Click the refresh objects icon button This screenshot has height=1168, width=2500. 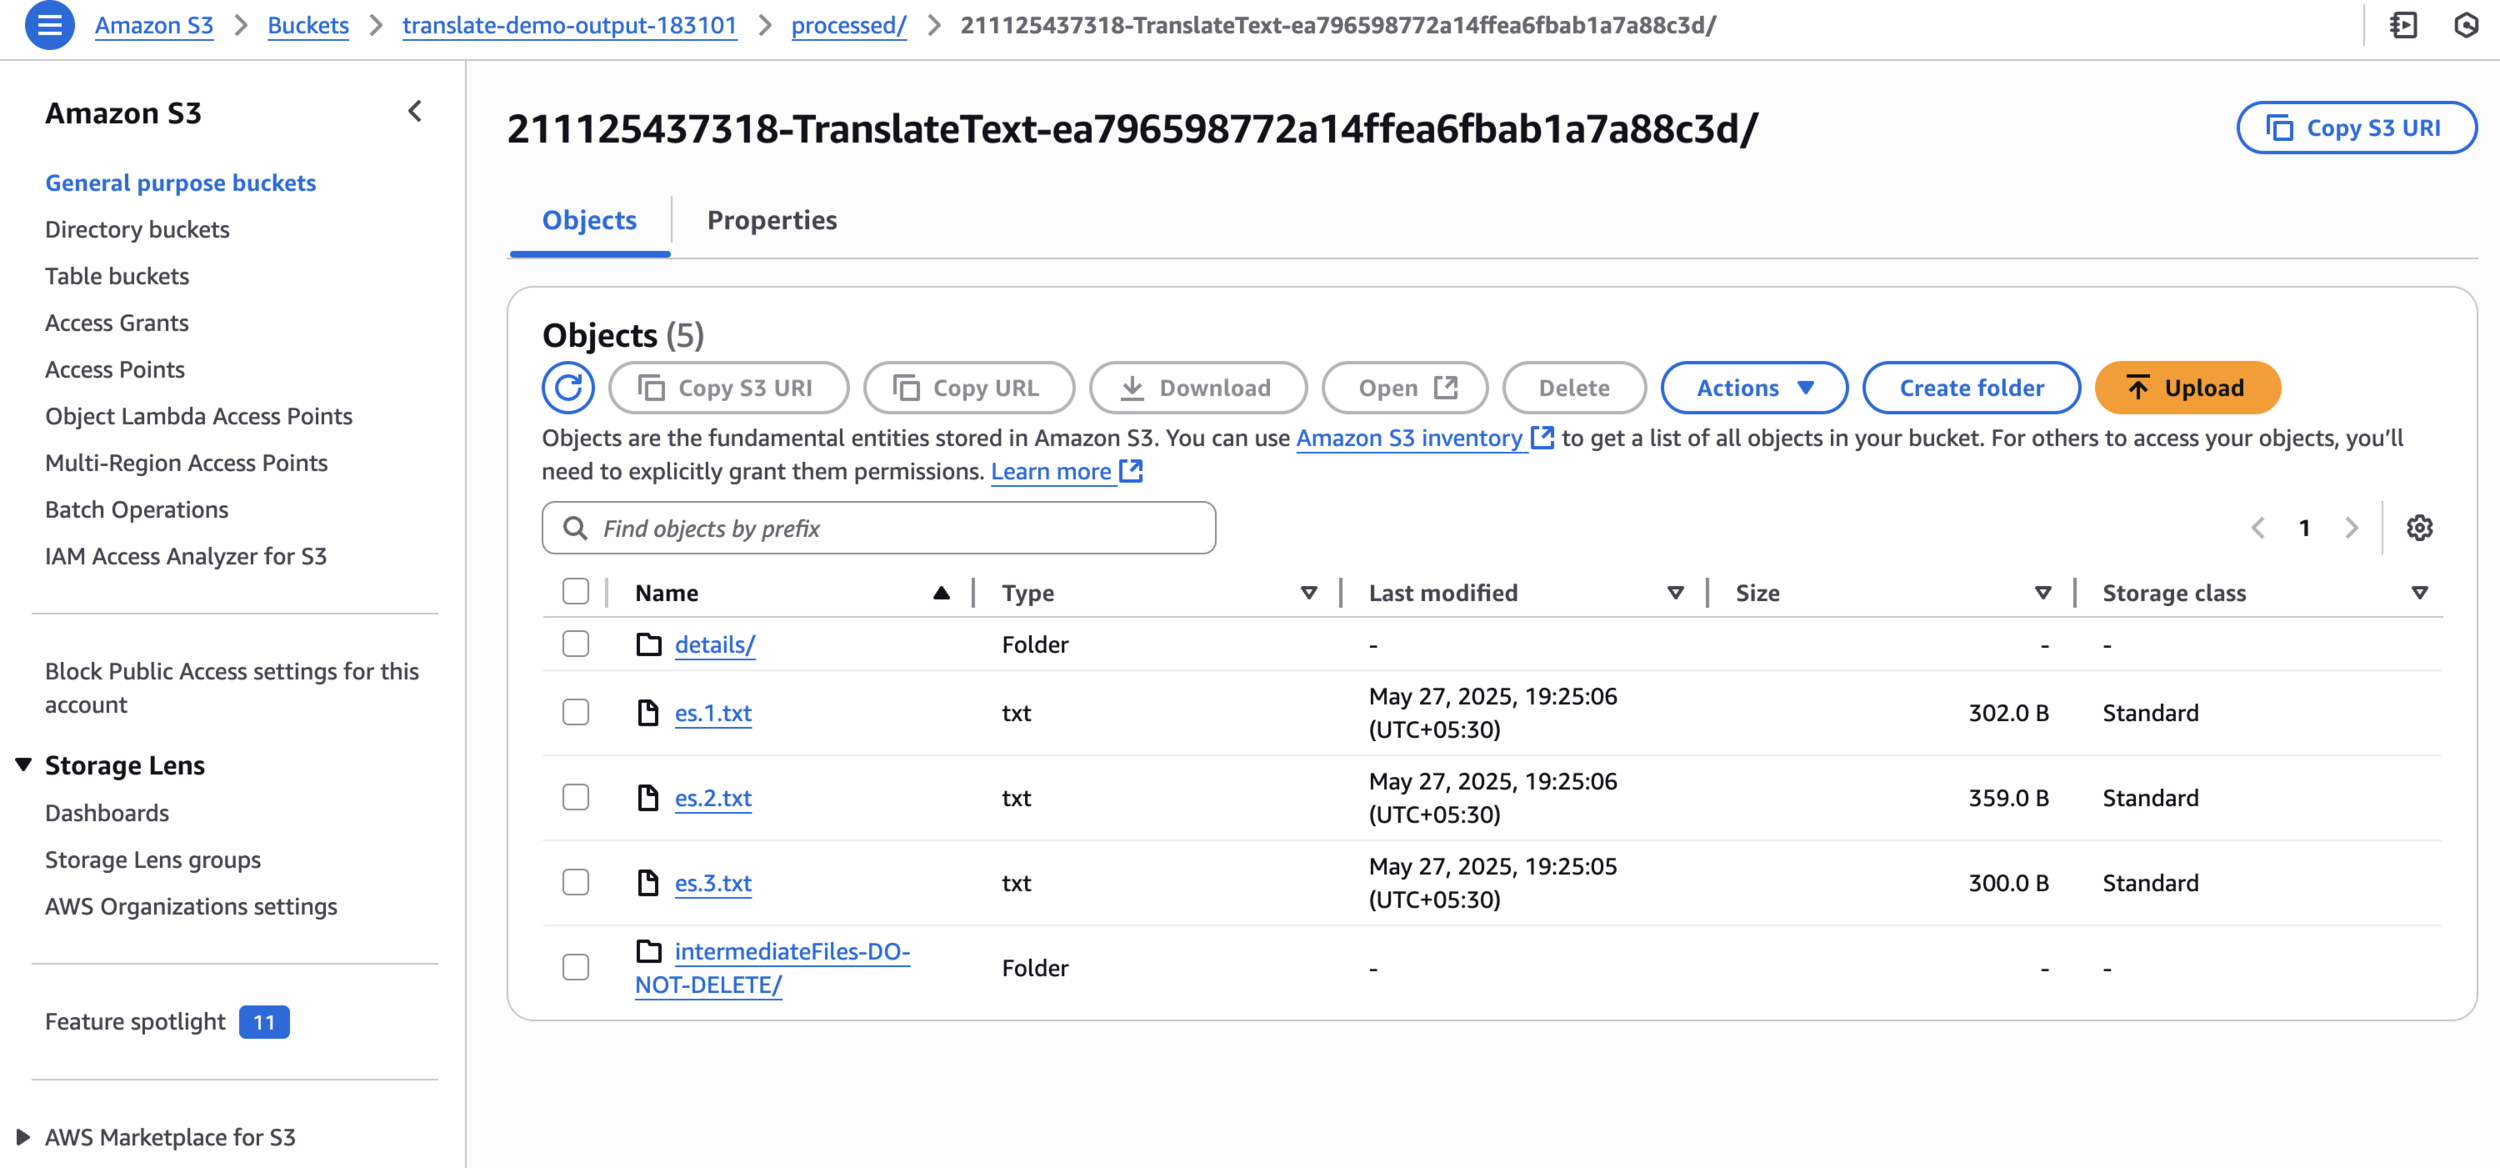pos(568,388)
